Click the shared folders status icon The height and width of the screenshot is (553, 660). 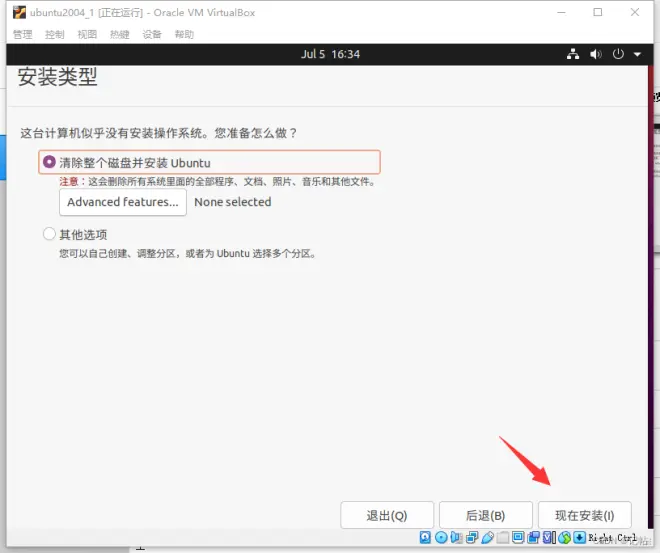[x=503, y=537]
